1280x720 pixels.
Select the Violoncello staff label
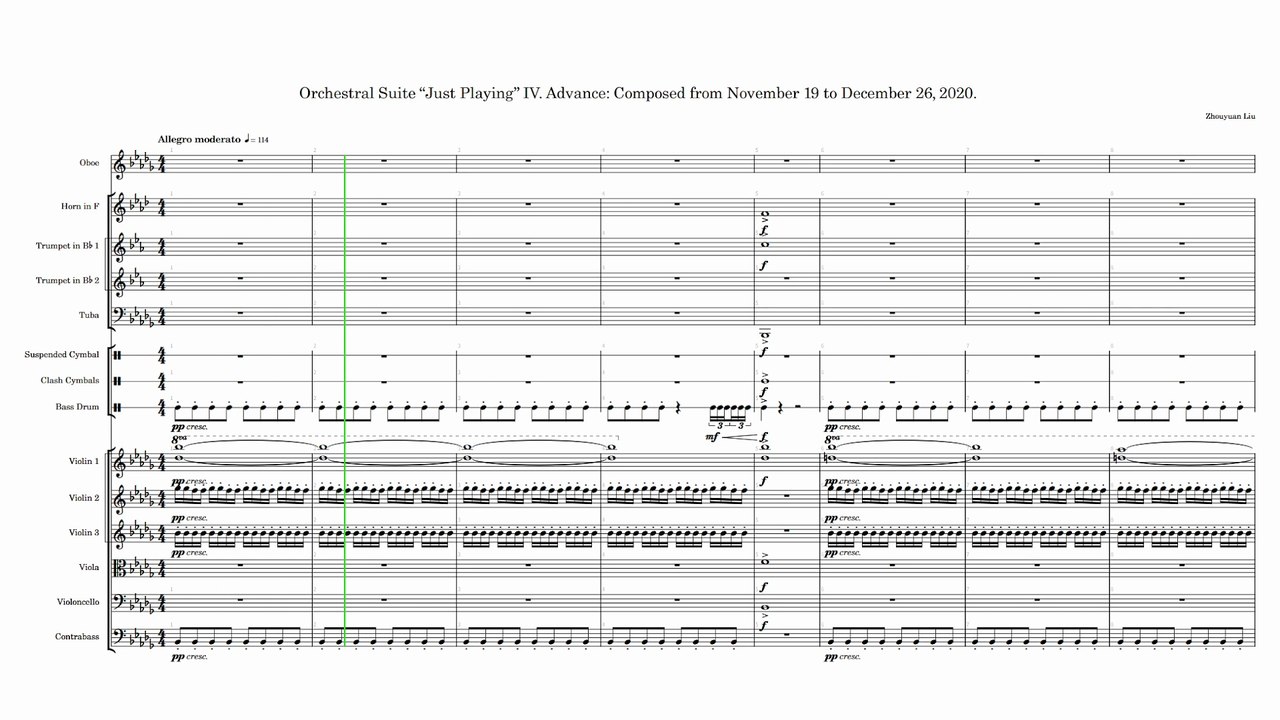[x=78, y=602]
